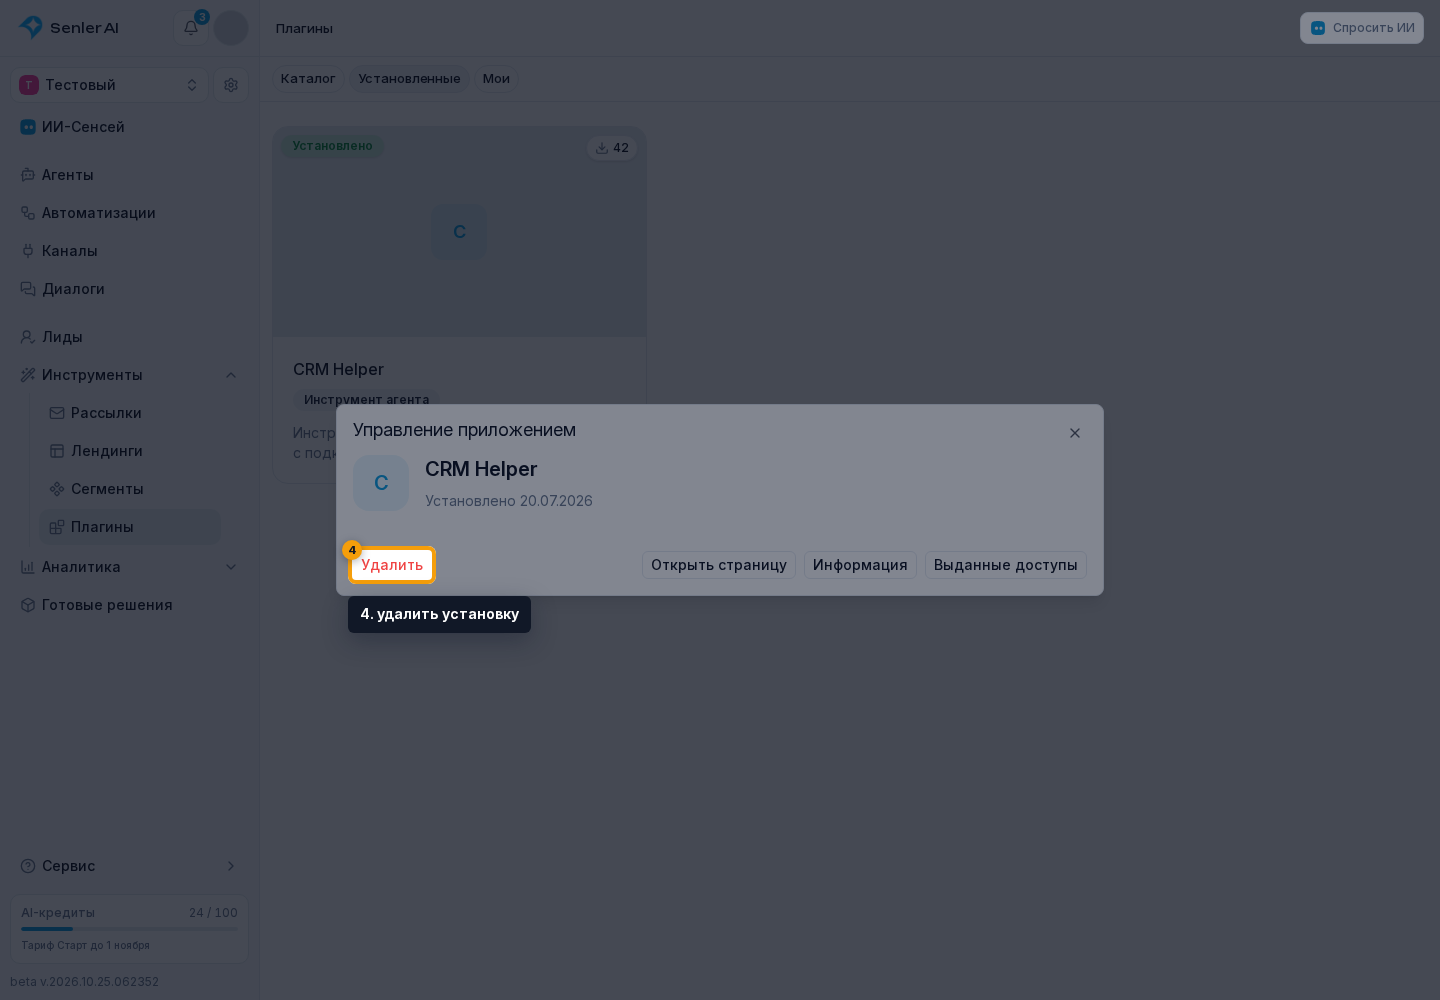Click the beta version text
Image resolution: width=1440 pixels, height=1000 pixels.
coord(85,982)
